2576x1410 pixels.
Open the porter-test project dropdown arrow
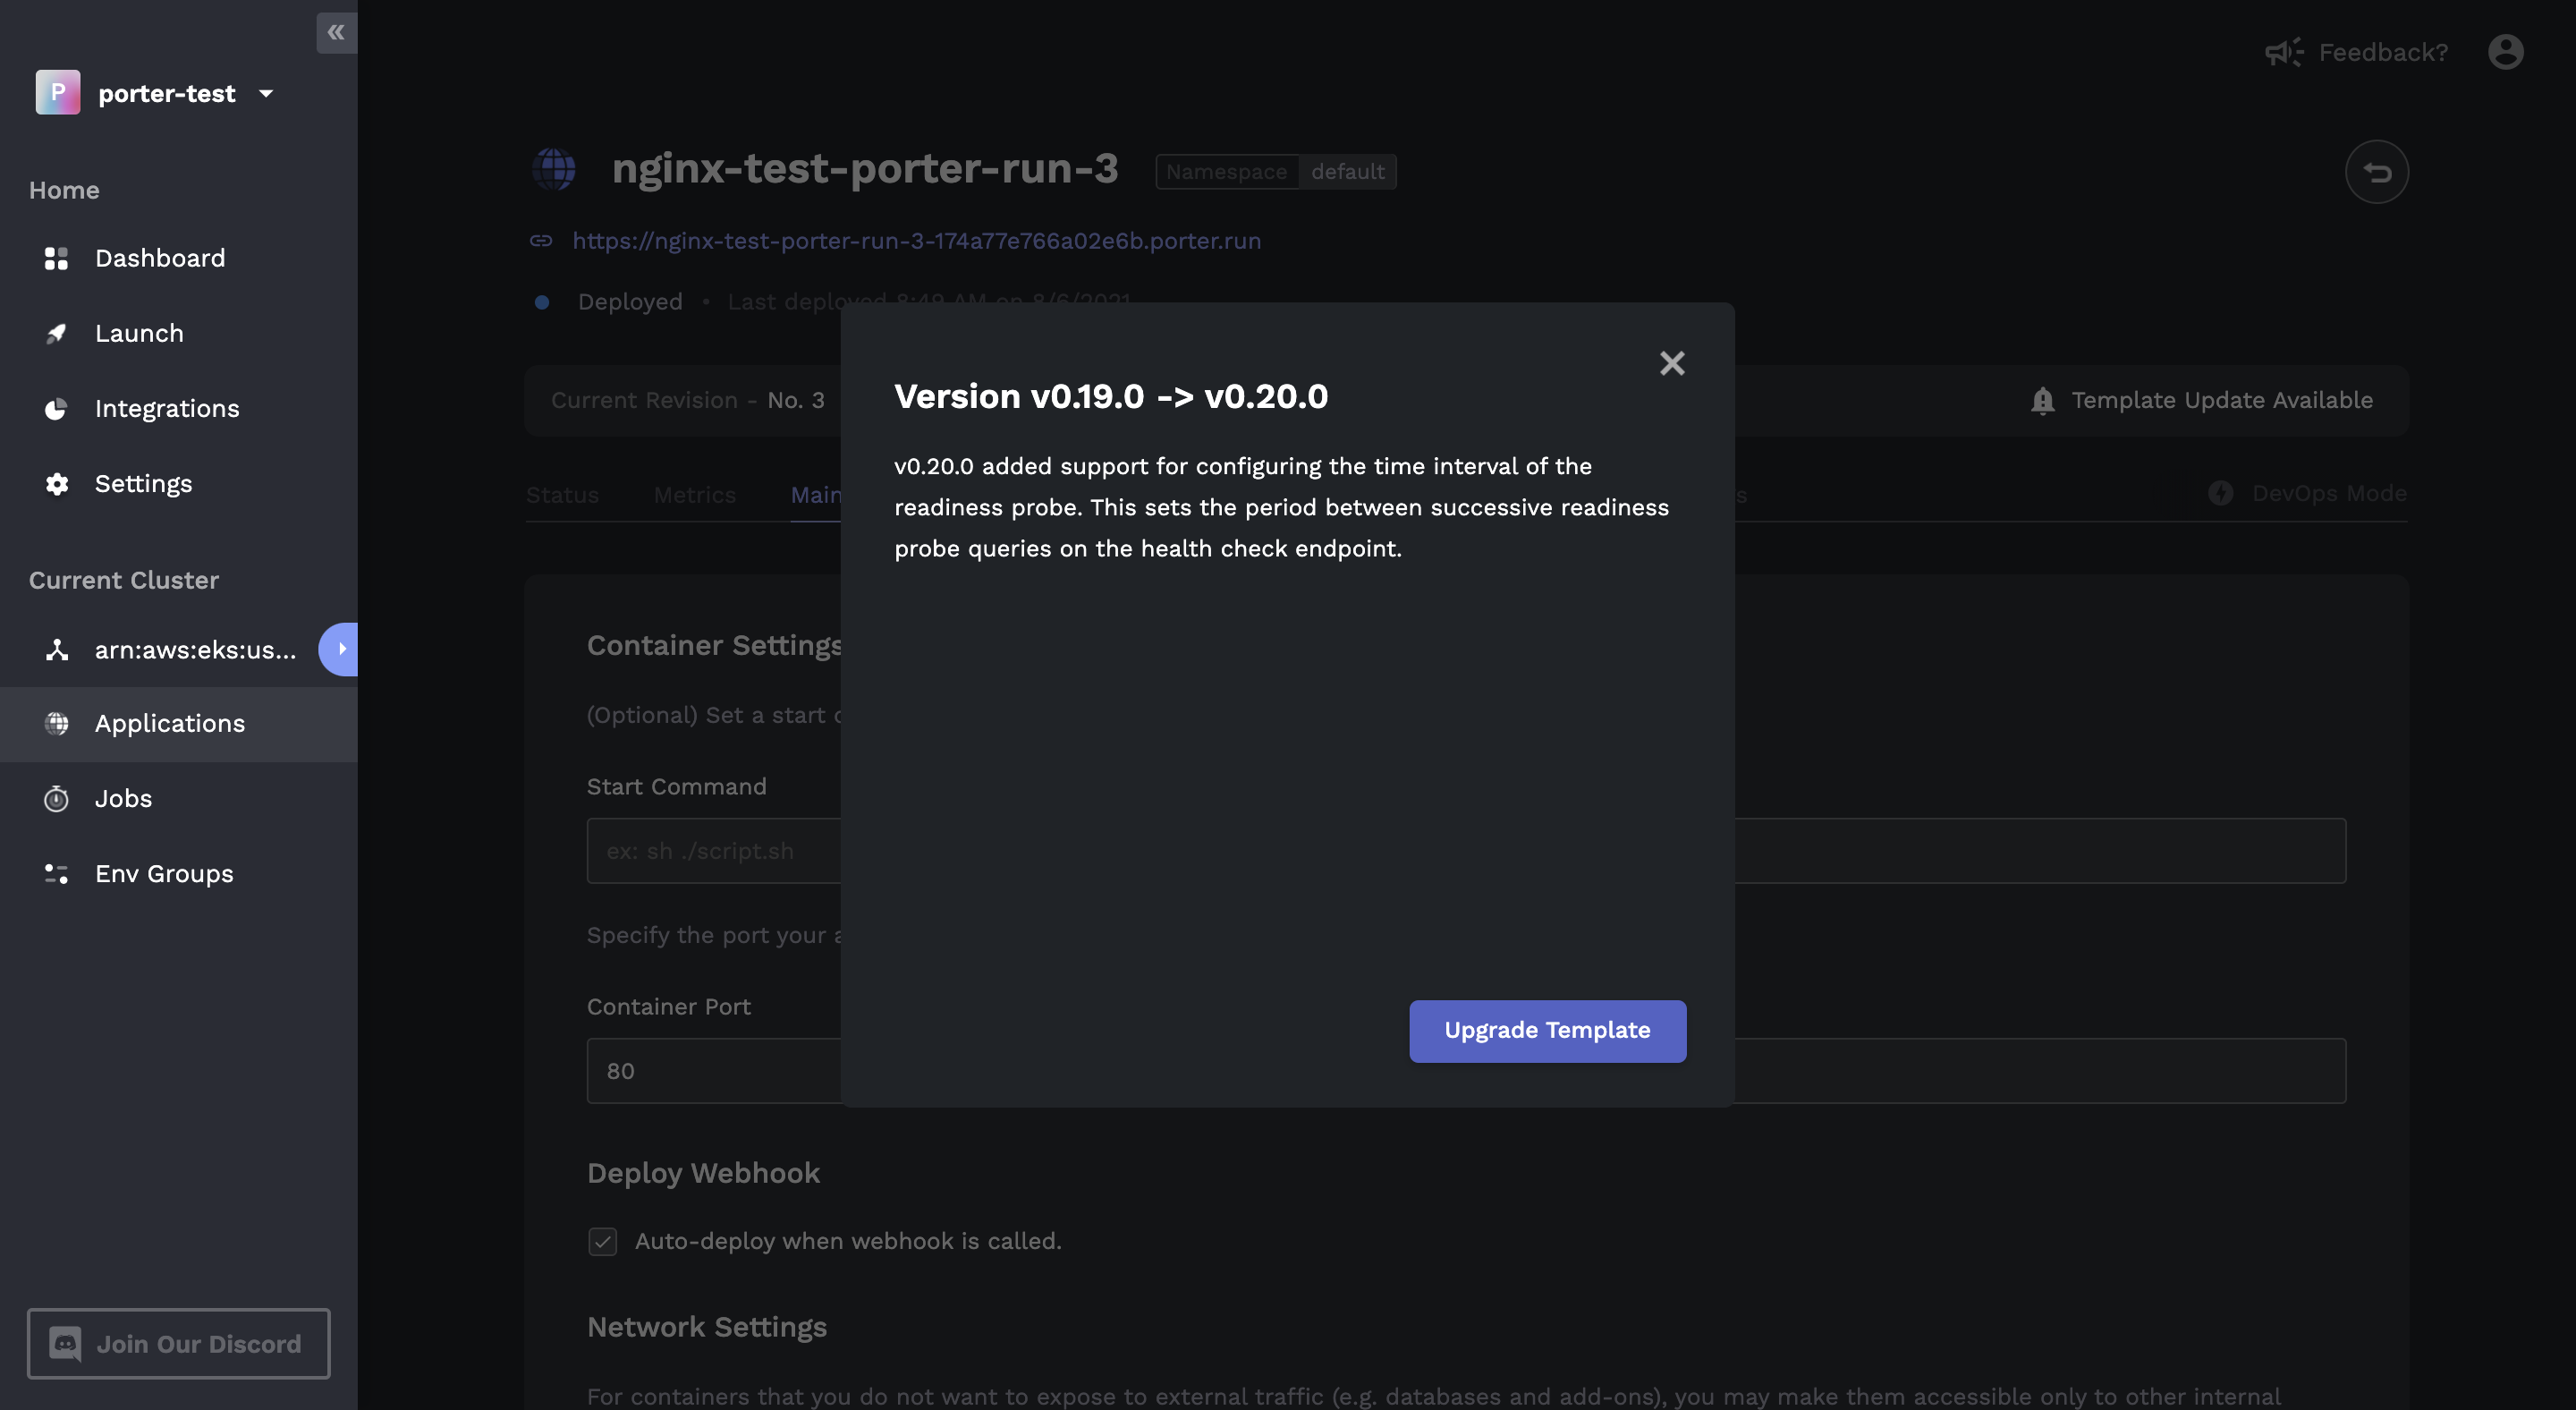point(266,93)
